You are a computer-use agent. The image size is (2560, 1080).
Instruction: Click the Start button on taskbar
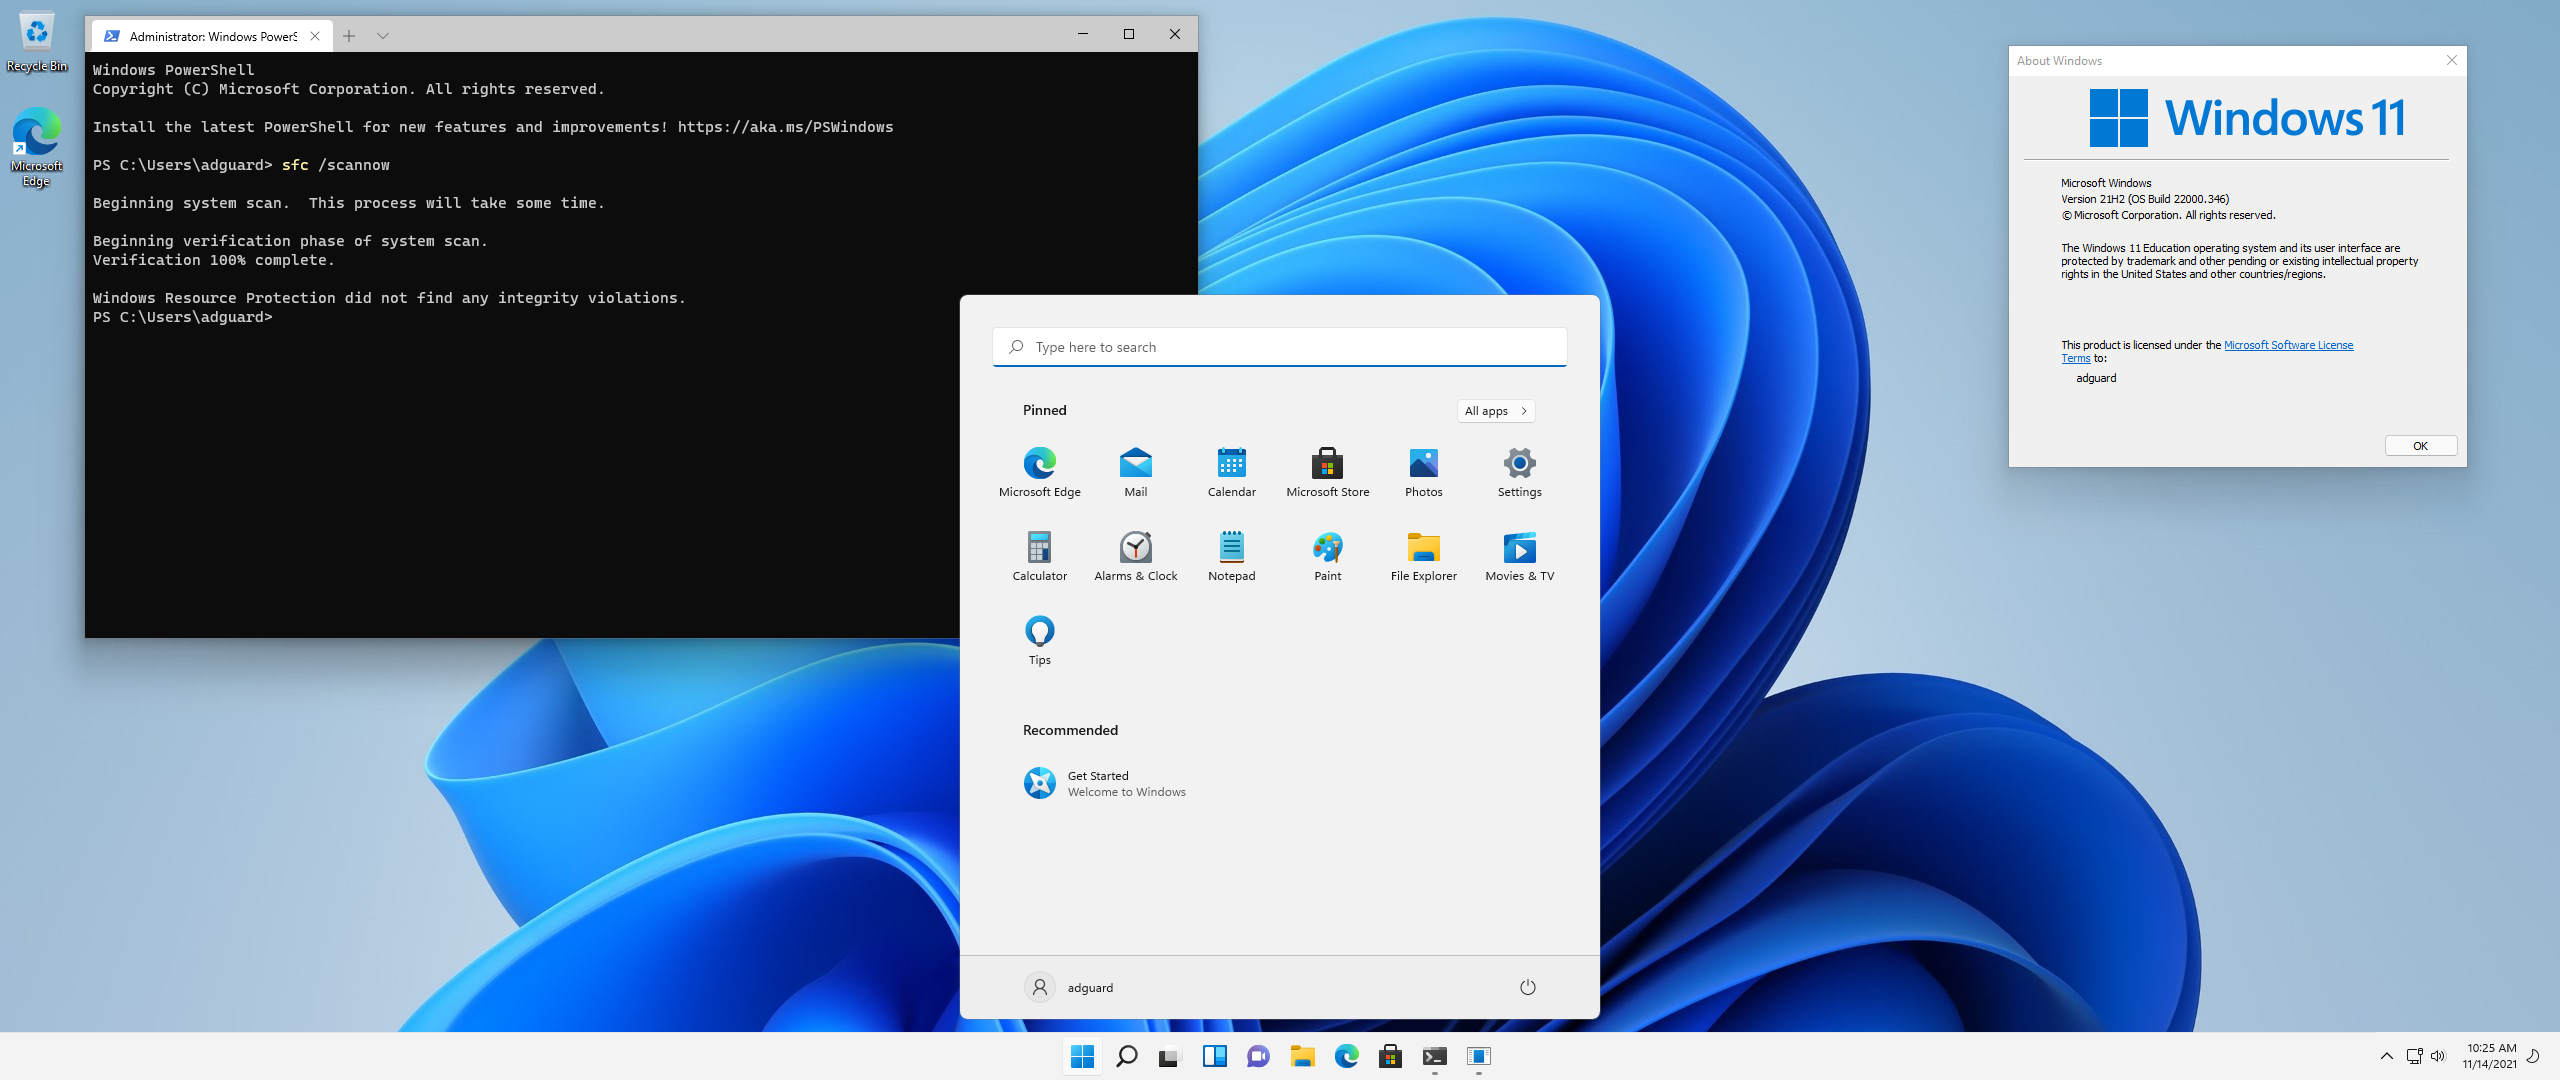pos(1082,1056)
